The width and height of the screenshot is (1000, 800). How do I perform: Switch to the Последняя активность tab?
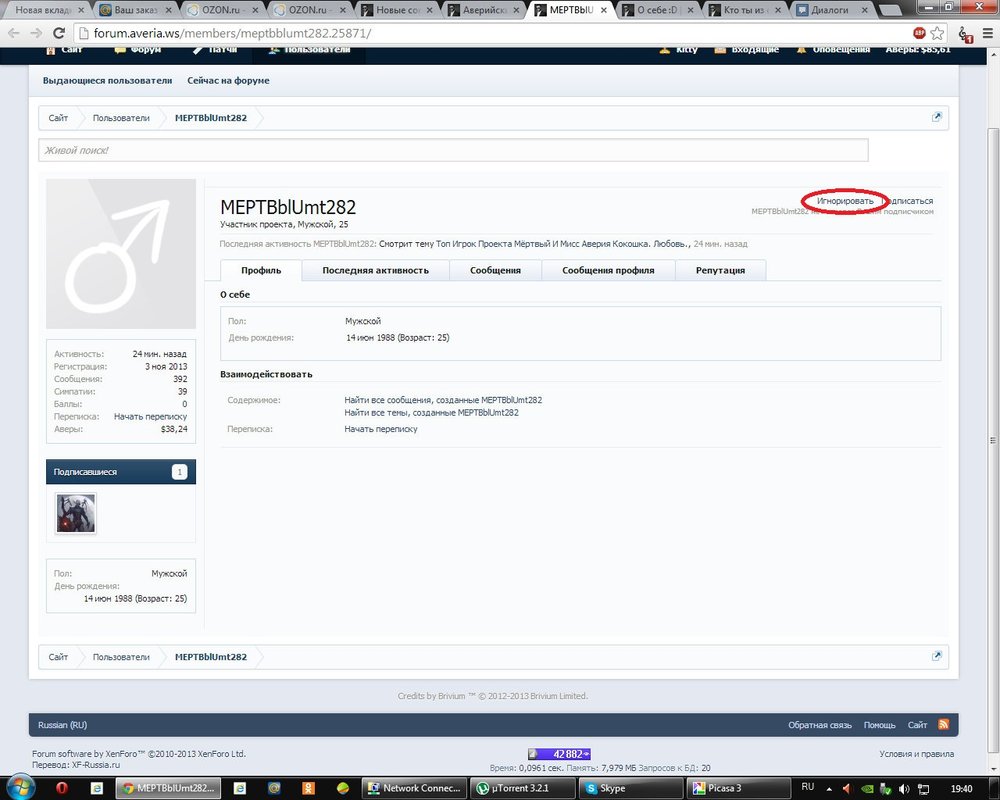(x=375, y=270)
